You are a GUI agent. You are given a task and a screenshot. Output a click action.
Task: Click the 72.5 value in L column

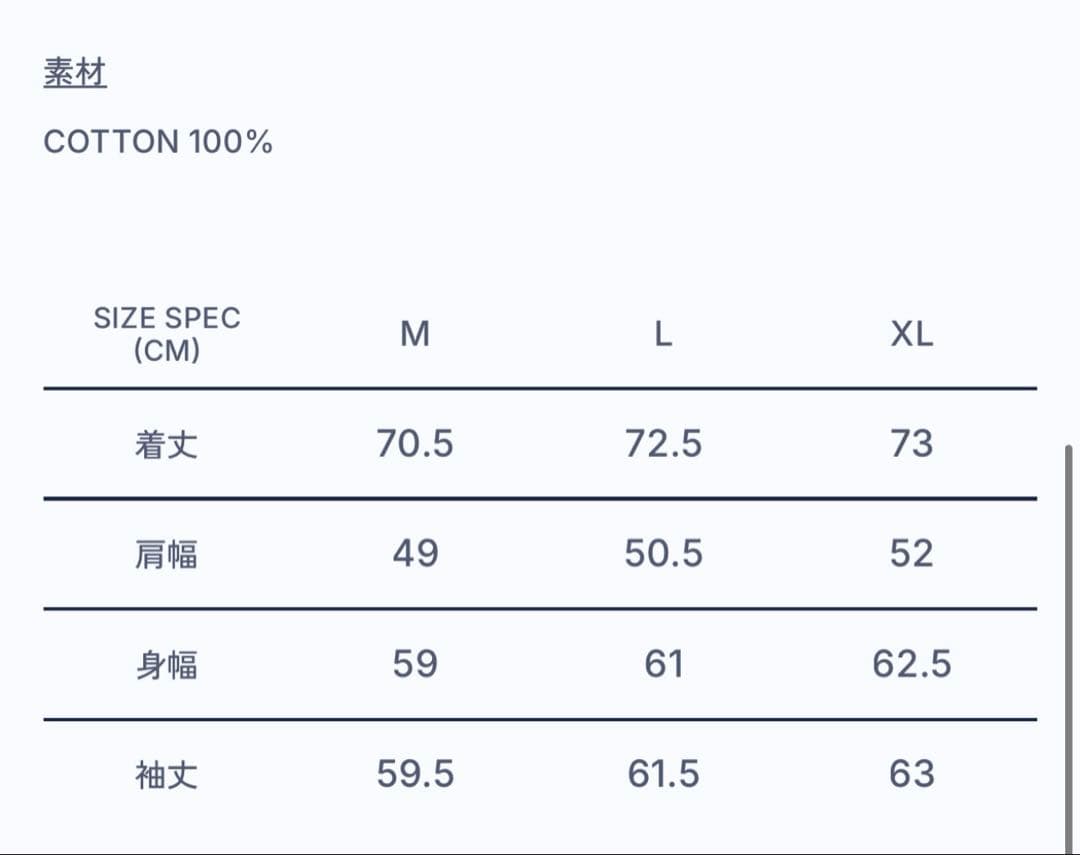pos(663,443)
